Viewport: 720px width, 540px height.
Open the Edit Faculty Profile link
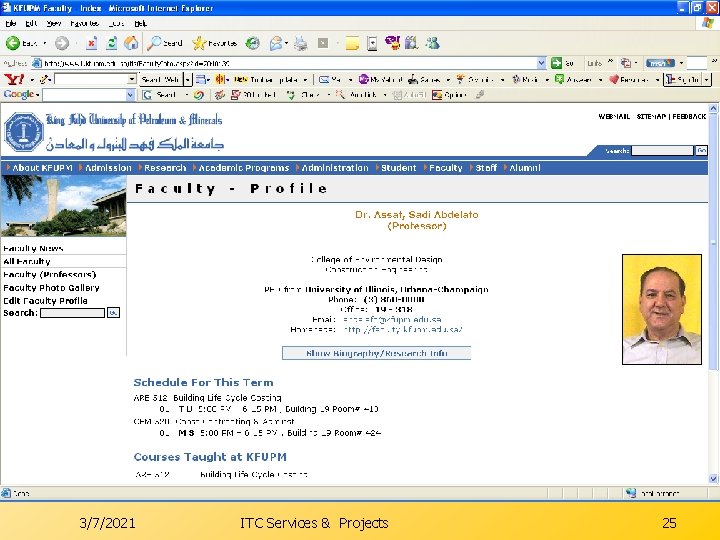click(45, 301)
